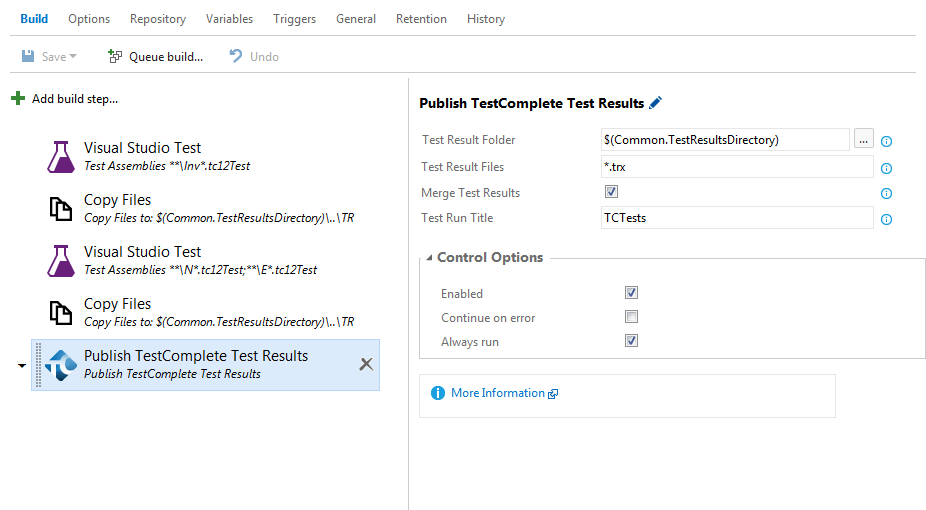Open the More Information link

pos(498,393)
